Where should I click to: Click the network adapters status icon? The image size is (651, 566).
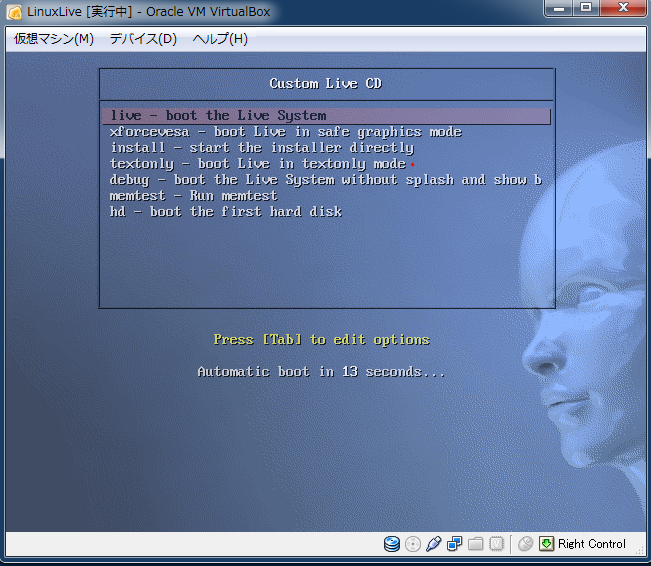pos(455,544)
